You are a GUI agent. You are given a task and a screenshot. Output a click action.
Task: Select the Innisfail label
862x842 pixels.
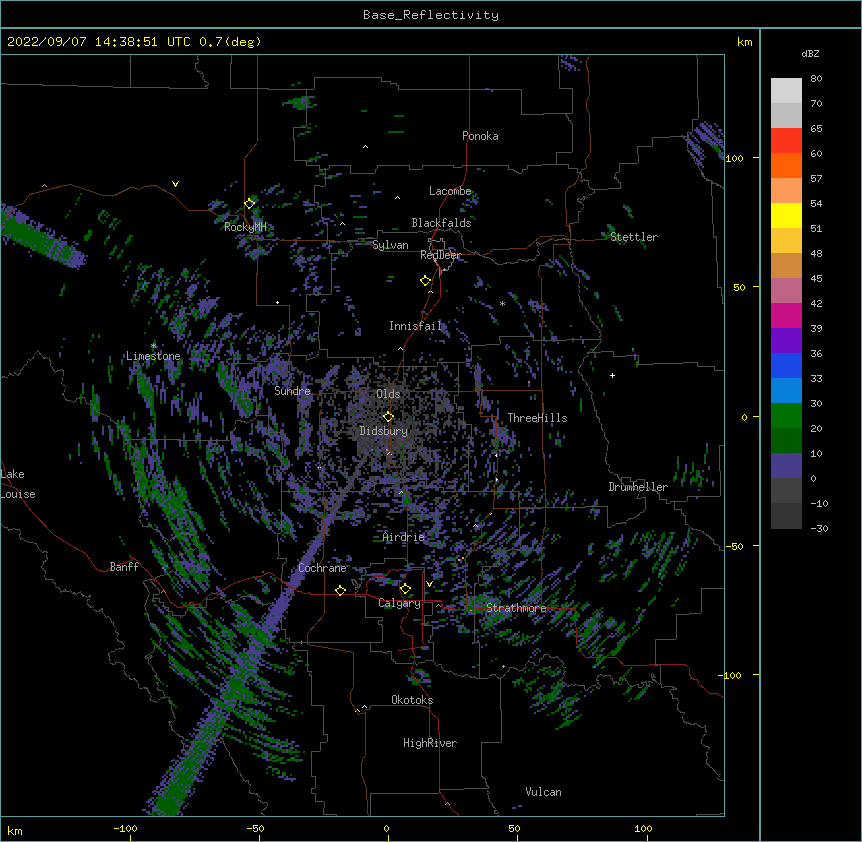click(415, 326)
